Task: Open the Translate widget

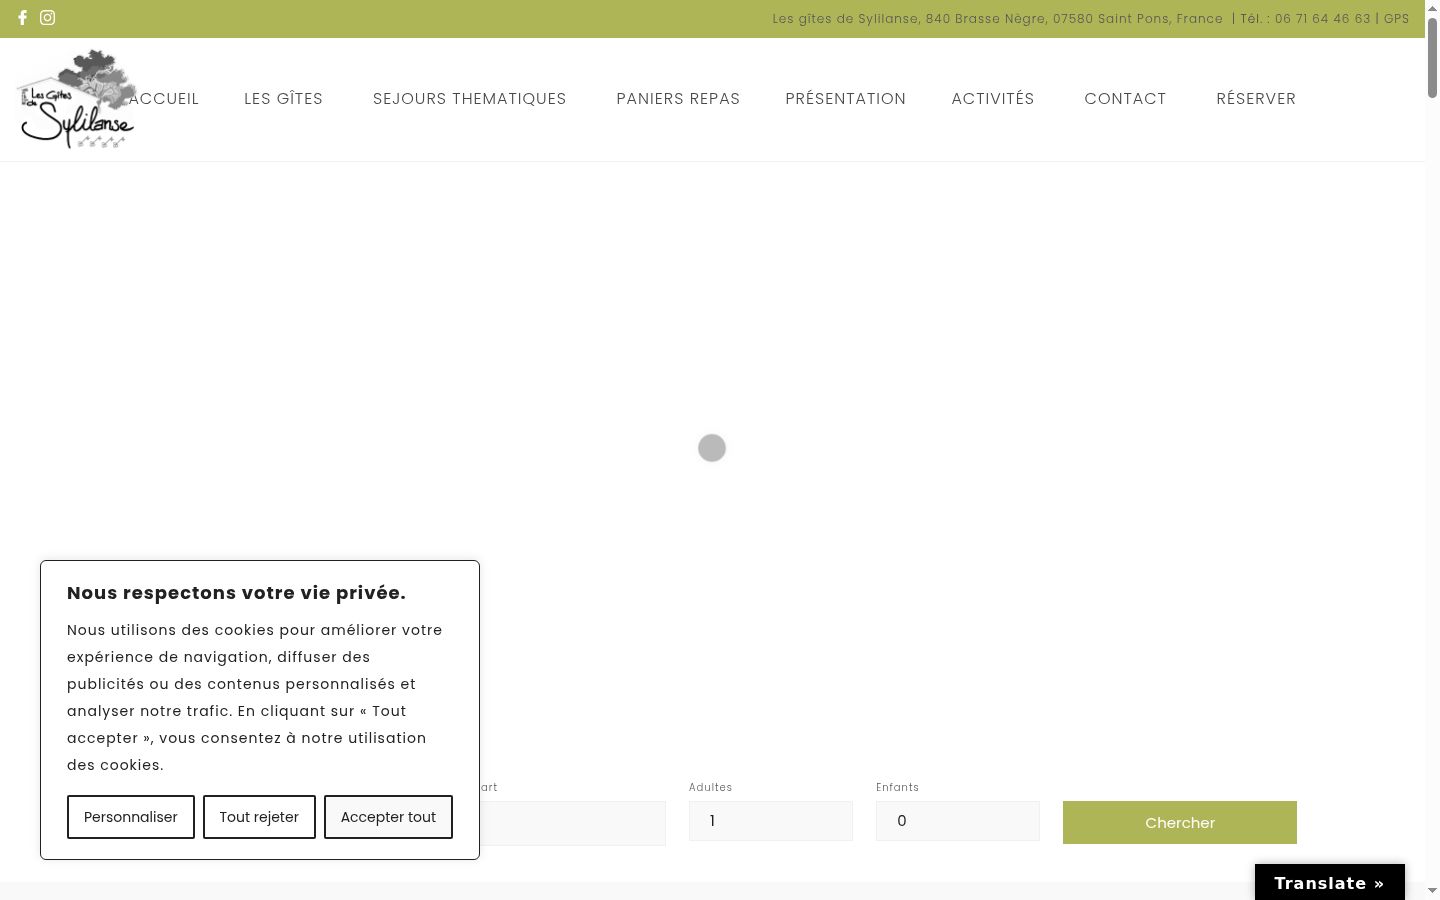Action: pyautogui.click(x=1330, y=883)
